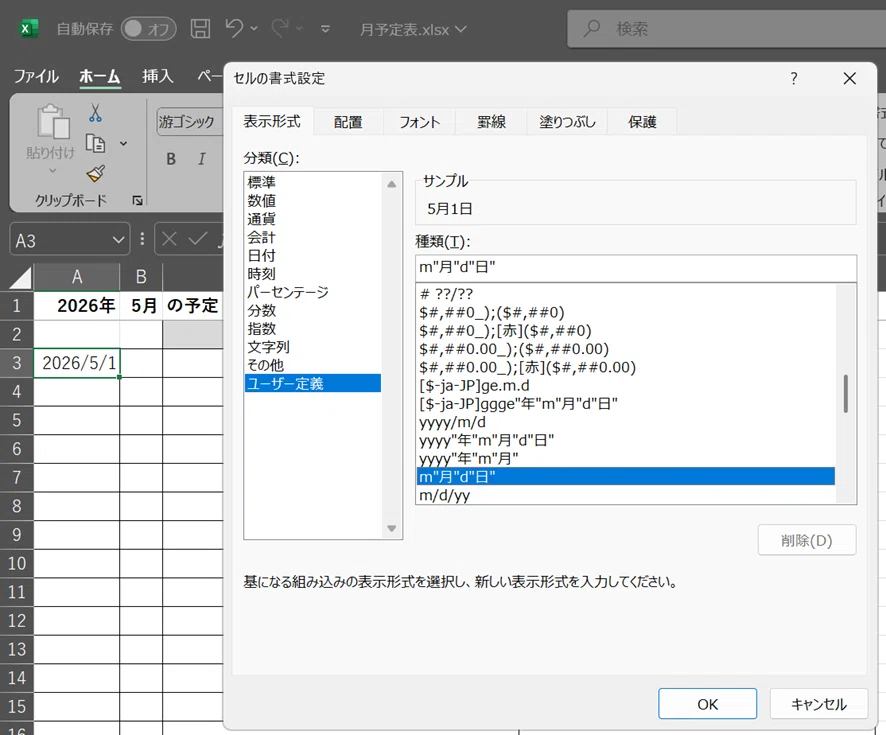Choose the yyyy/m/d format type
Screen dimensions: 886x735
626,422
